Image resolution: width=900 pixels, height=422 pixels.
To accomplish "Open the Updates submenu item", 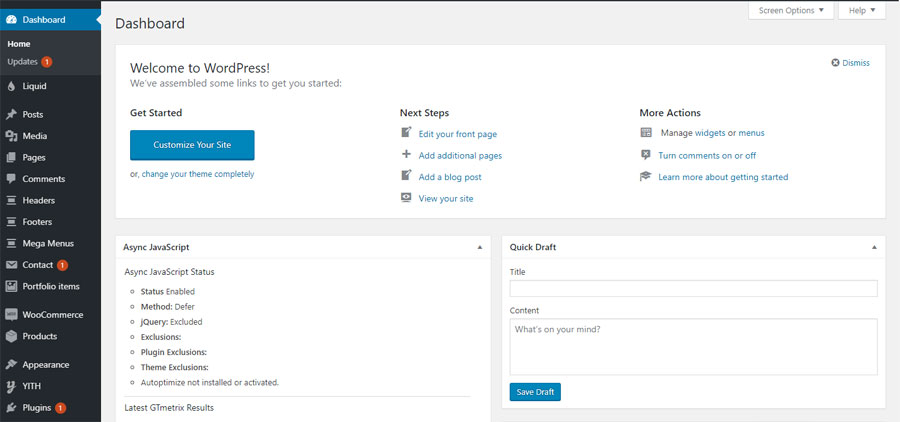I will click(x=22, y=61).
